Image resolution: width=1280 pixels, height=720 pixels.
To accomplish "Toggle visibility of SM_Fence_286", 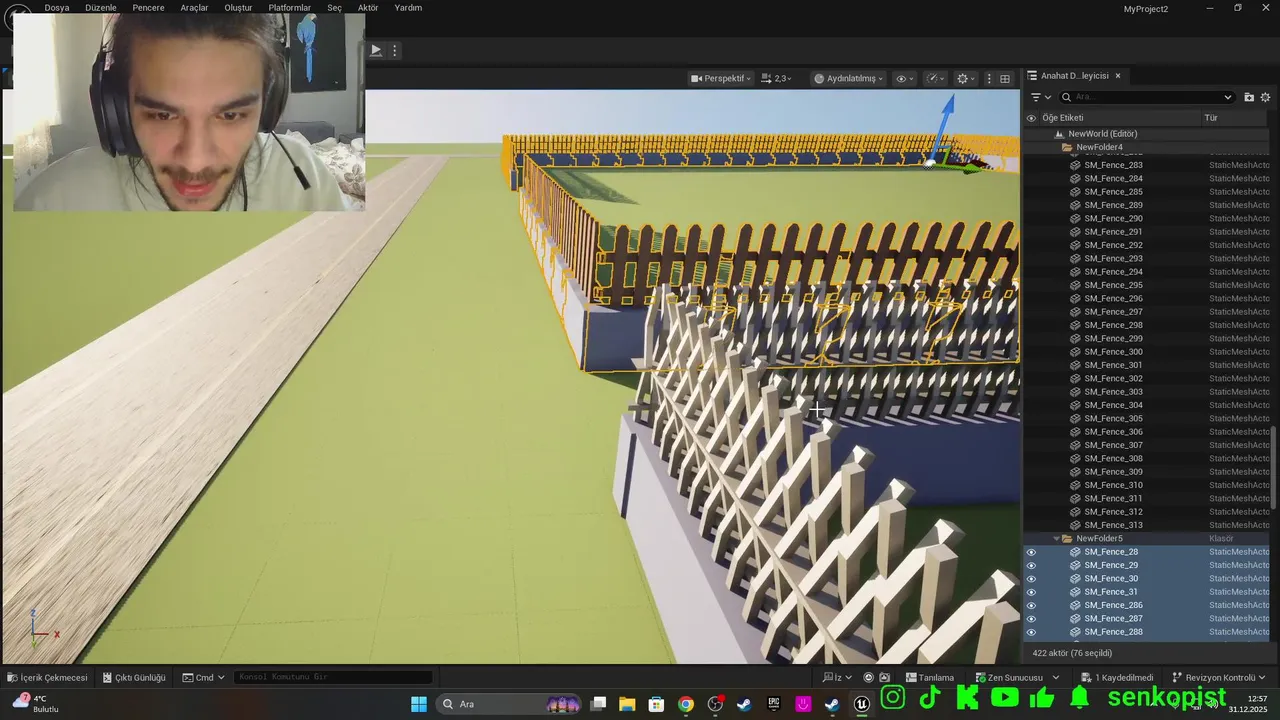I will coord(1031,605).
